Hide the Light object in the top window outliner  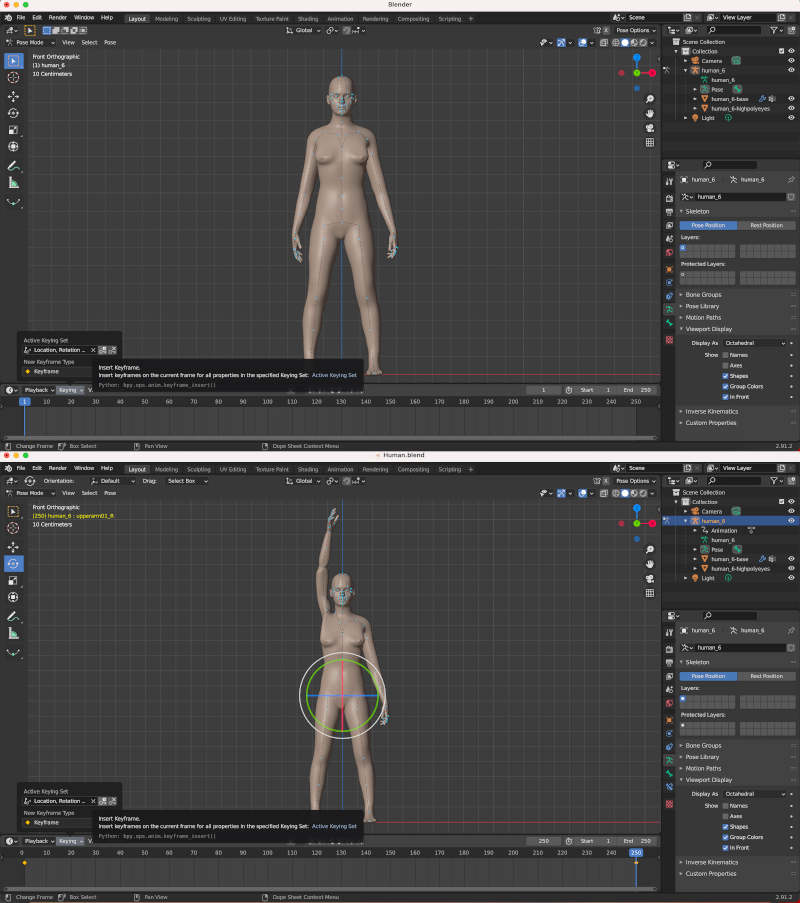coord(791,118)
